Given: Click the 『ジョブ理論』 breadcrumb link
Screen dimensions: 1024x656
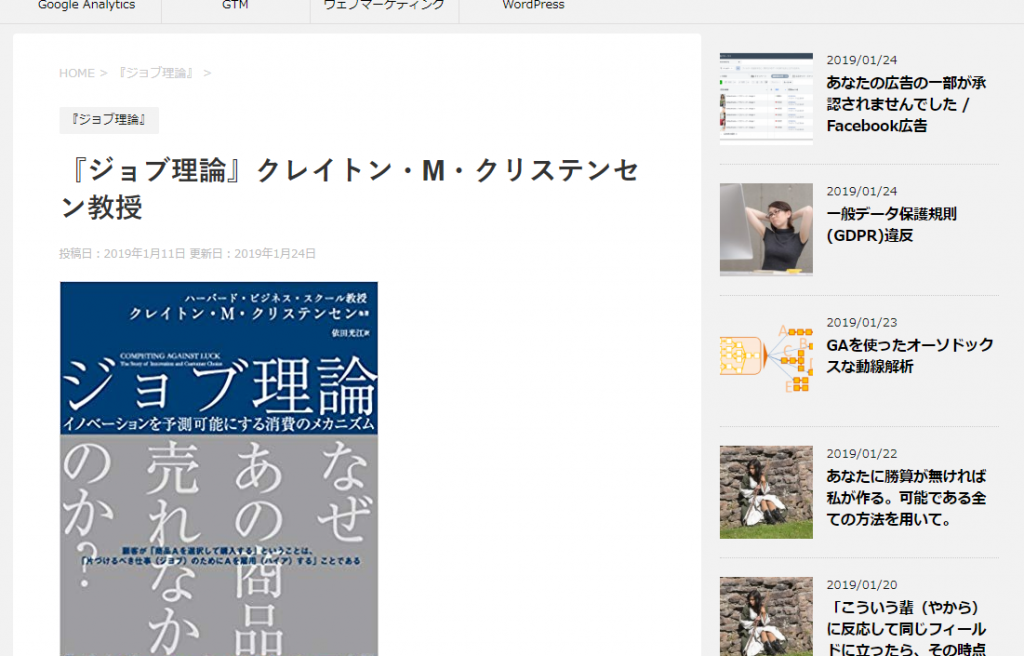Looking at the screenshot, I should click(x=155, y=73).
